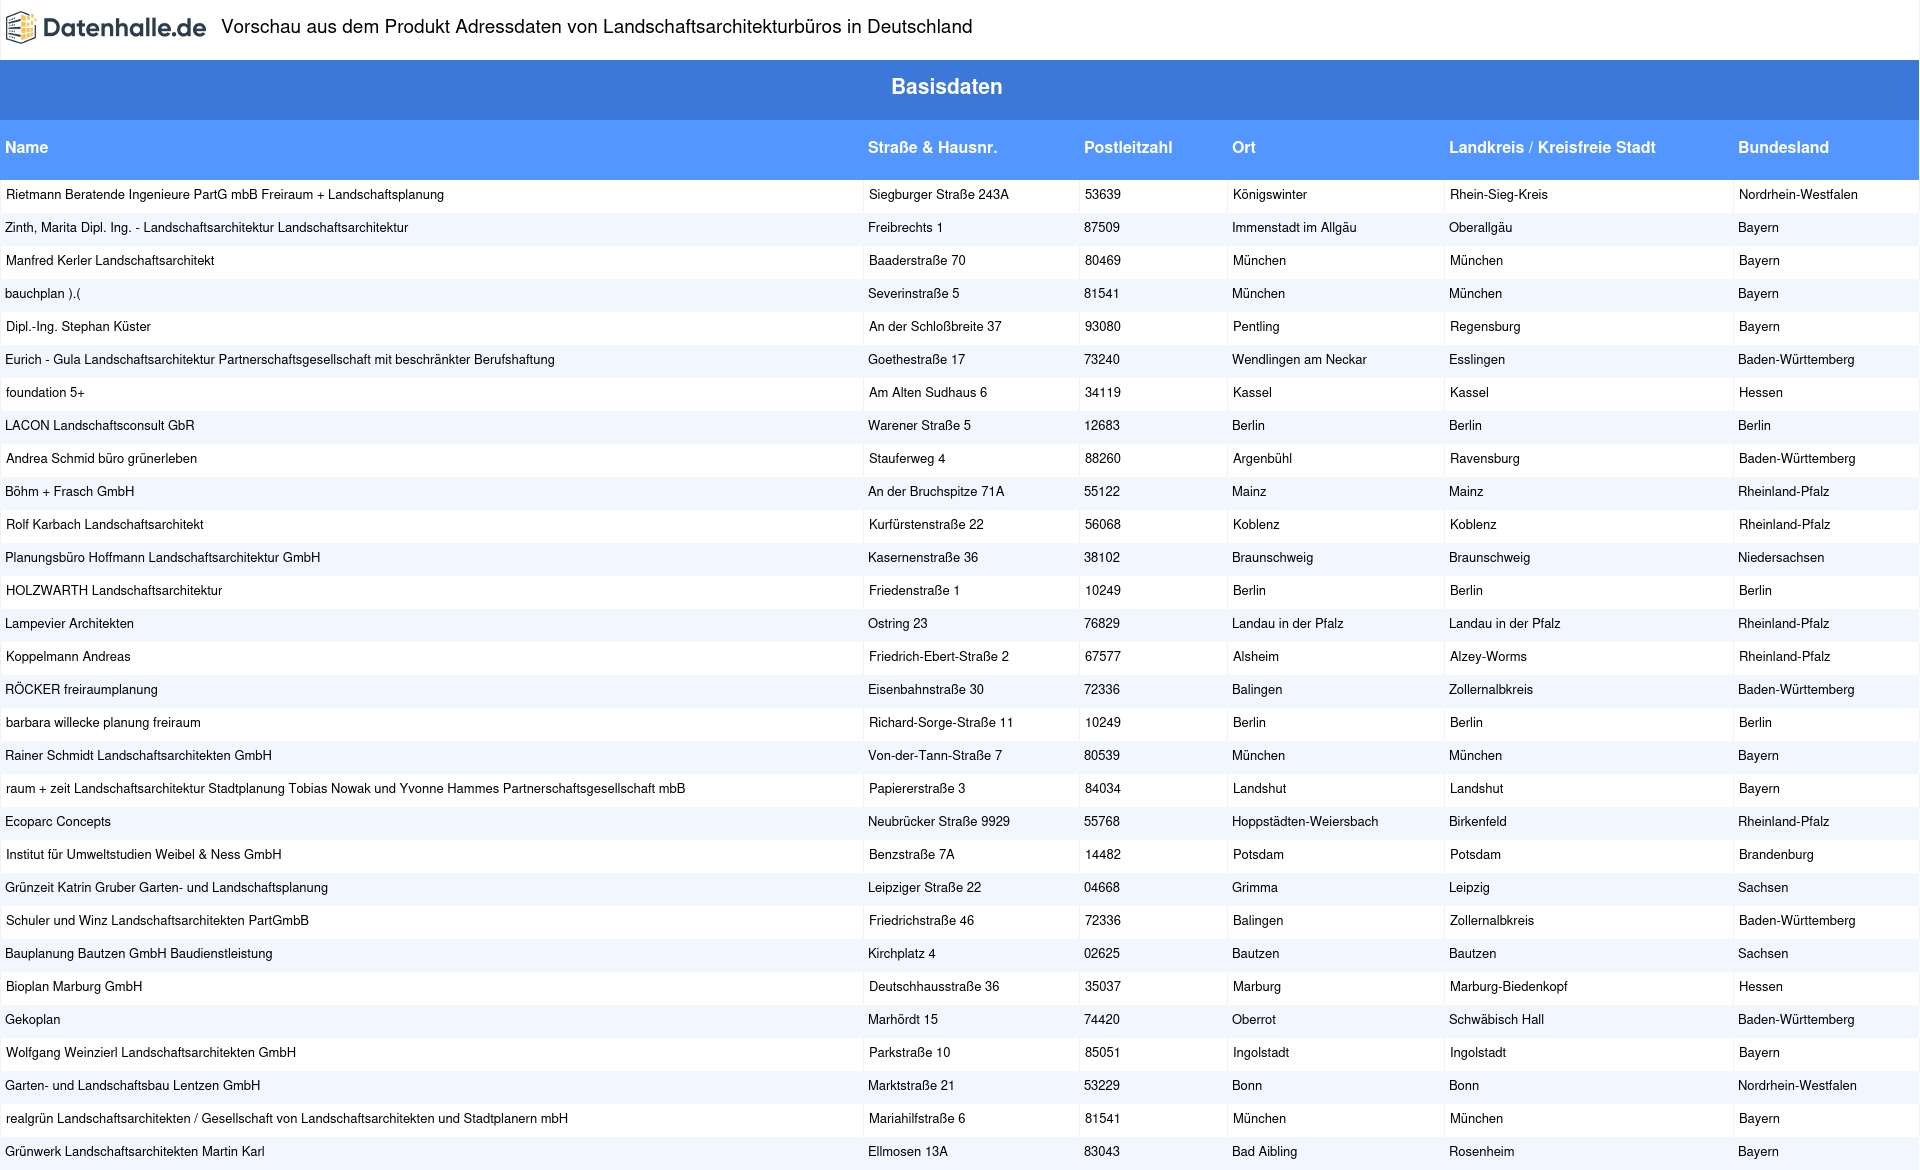Image resolution: width=1920 pixels, height=1170 pixels.
Task: Click the Ort column header
Action: [1244, 147]
